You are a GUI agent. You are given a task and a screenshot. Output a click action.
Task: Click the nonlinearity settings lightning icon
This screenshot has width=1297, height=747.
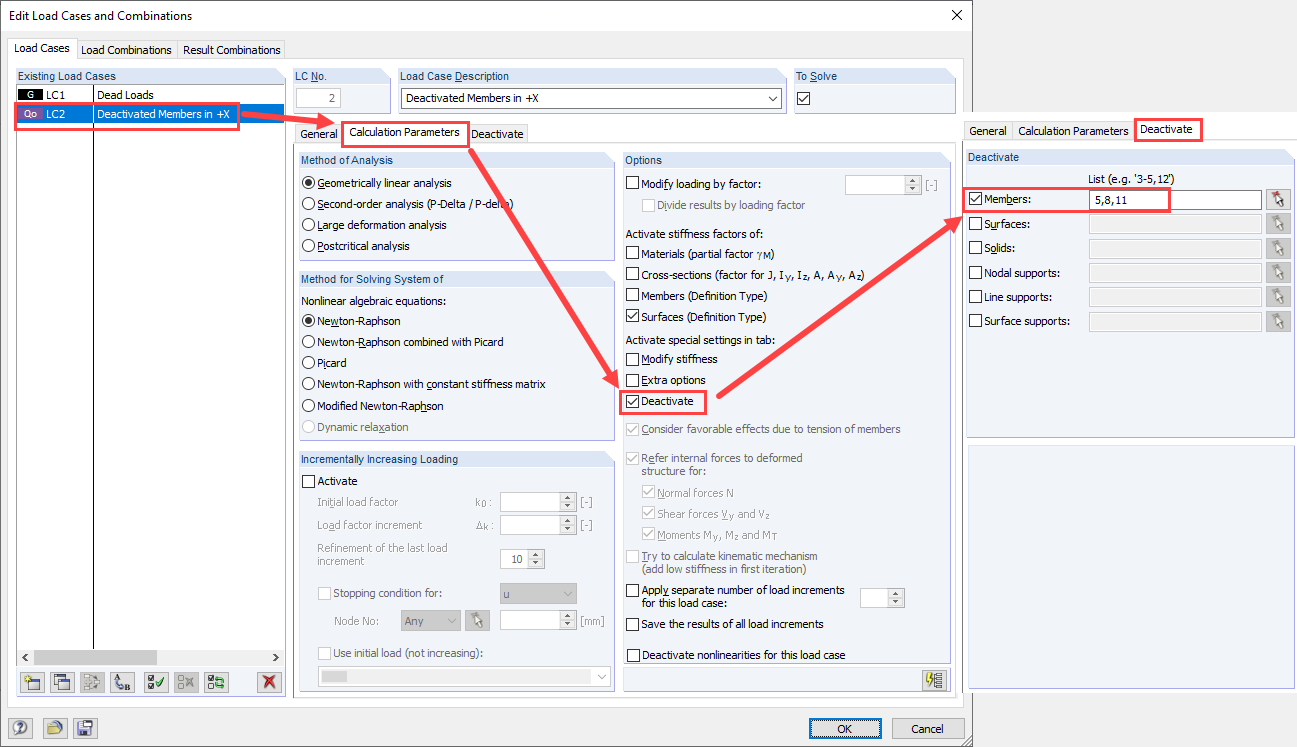click(x=935, y=680)
